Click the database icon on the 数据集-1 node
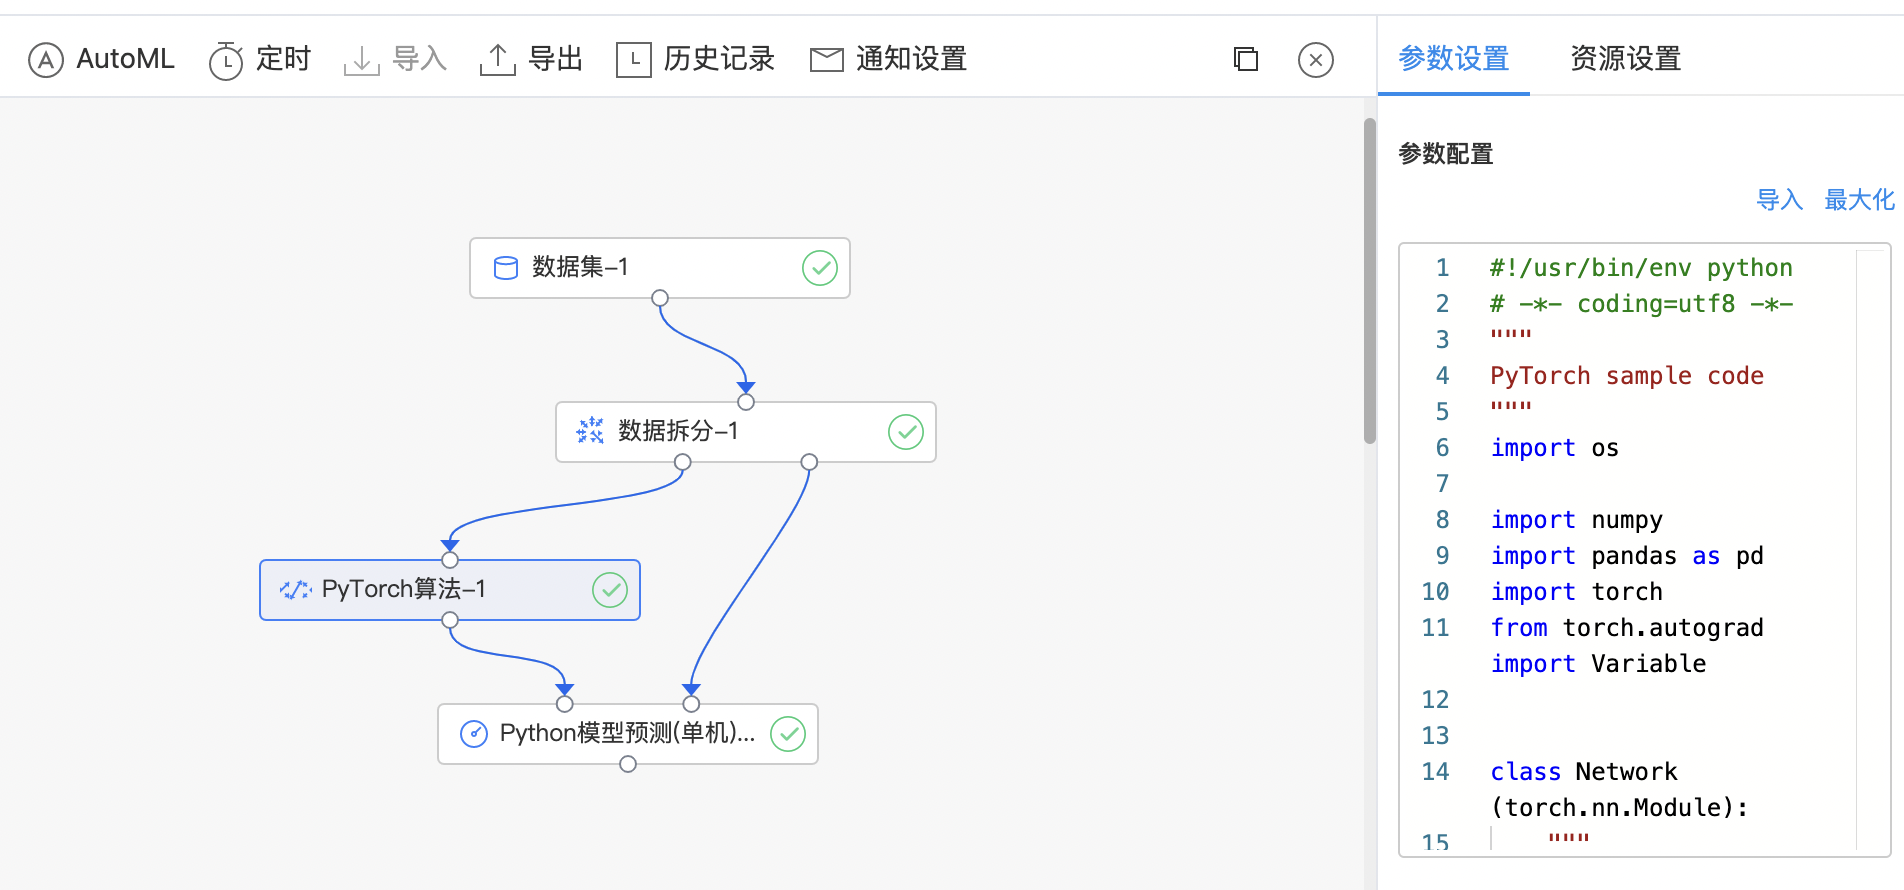Image resolution: width=1904 pixels, height=890 pixels. (506, 268)
